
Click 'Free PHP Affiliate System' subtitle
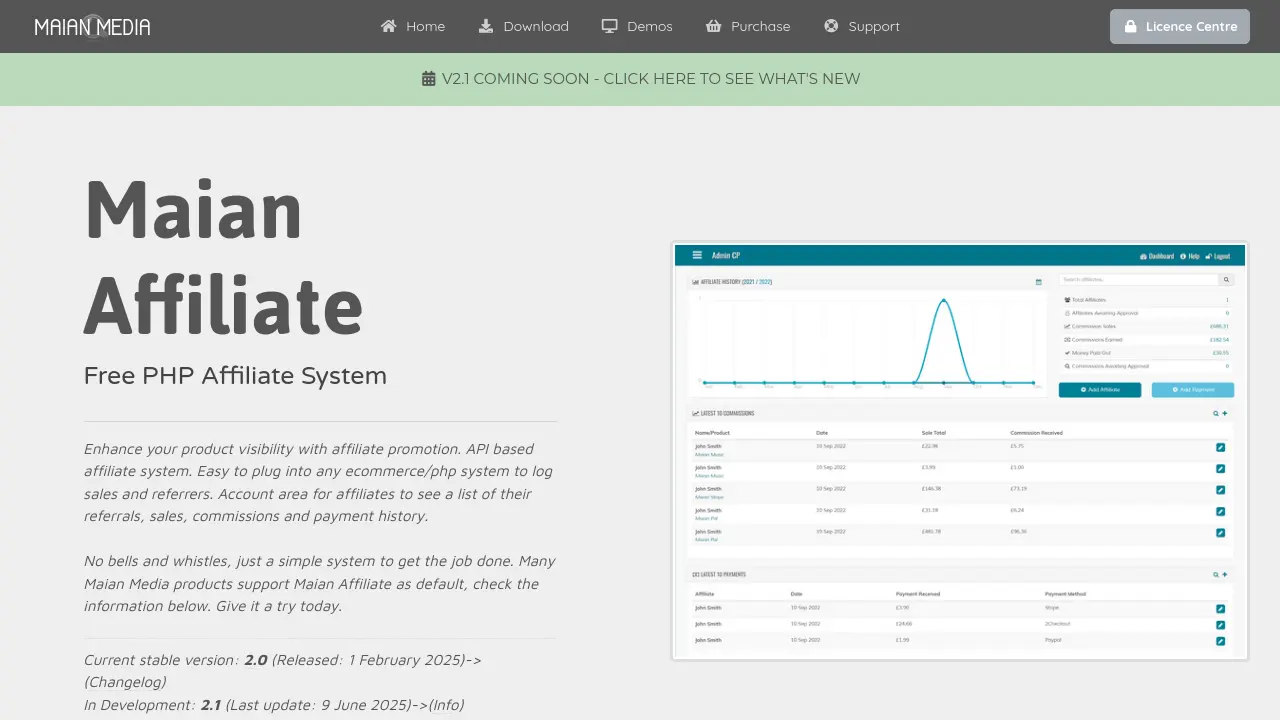pyautogui.click(x=235, y=376)
